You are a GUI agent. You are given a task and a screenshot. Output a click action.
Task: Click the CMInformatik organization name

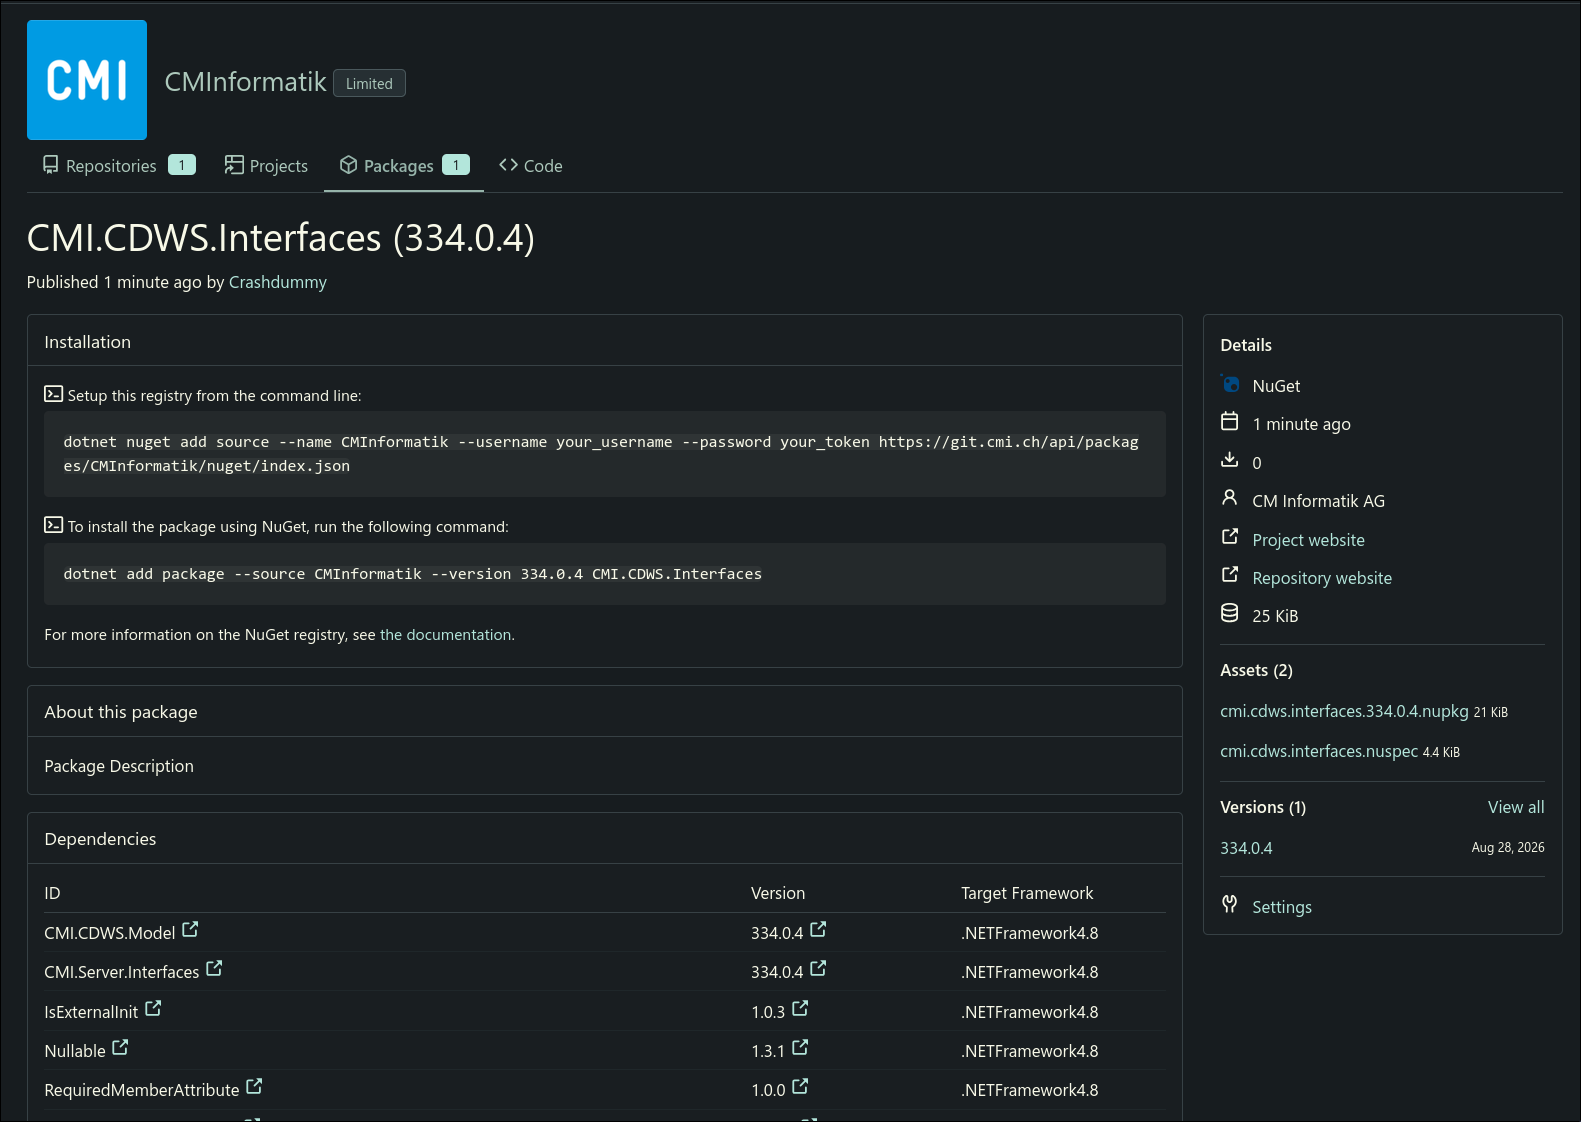click(x=246, y=82)
